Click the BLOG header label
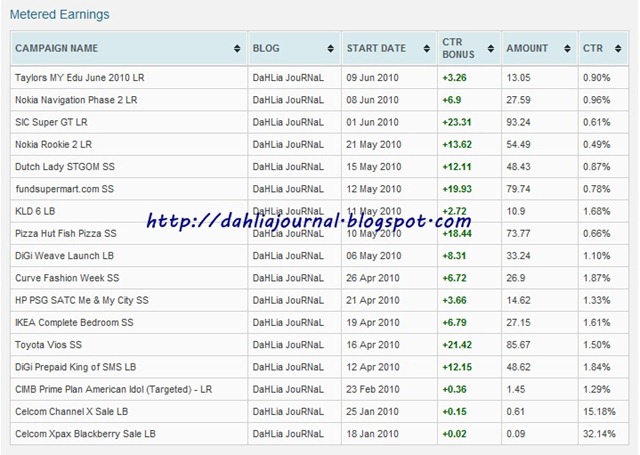640x455 pixels. pos(266,48)
